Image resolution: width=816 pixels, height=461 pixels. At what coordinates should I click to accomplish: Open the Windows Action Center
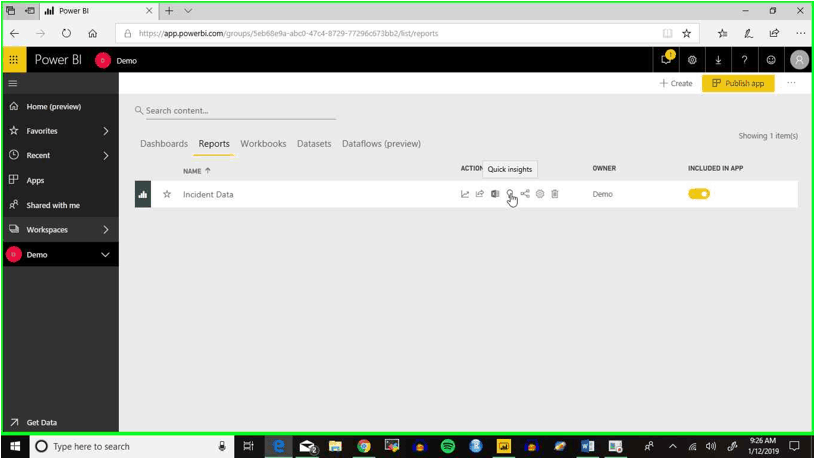click(x=794, y=446)
